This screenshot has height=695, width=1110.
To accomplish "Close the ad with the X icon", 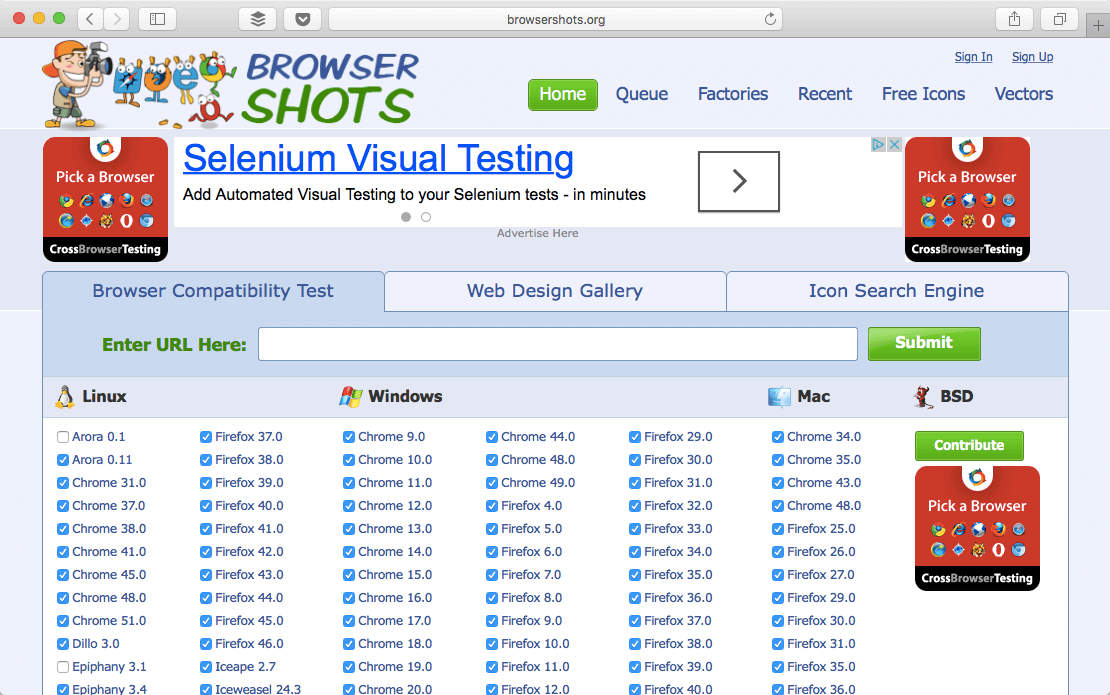I will point(894,144).
